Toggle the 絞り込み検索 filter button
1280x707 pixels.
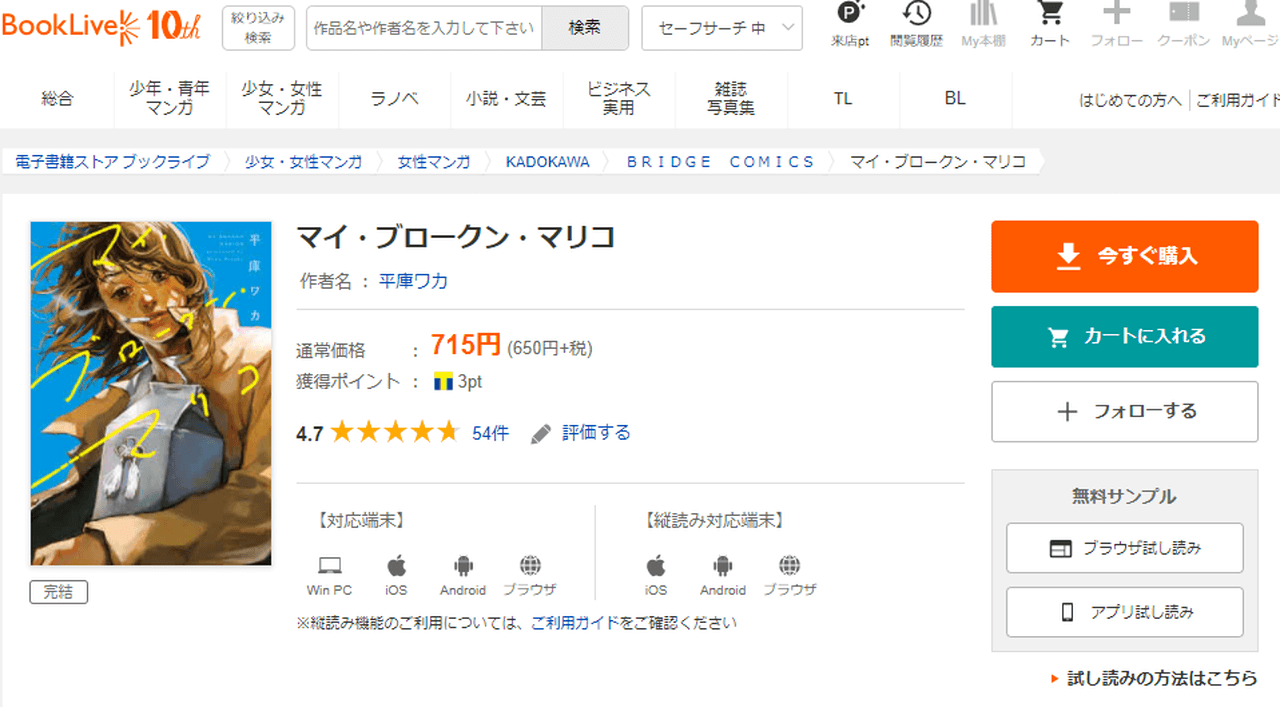(x=258, y=28)
